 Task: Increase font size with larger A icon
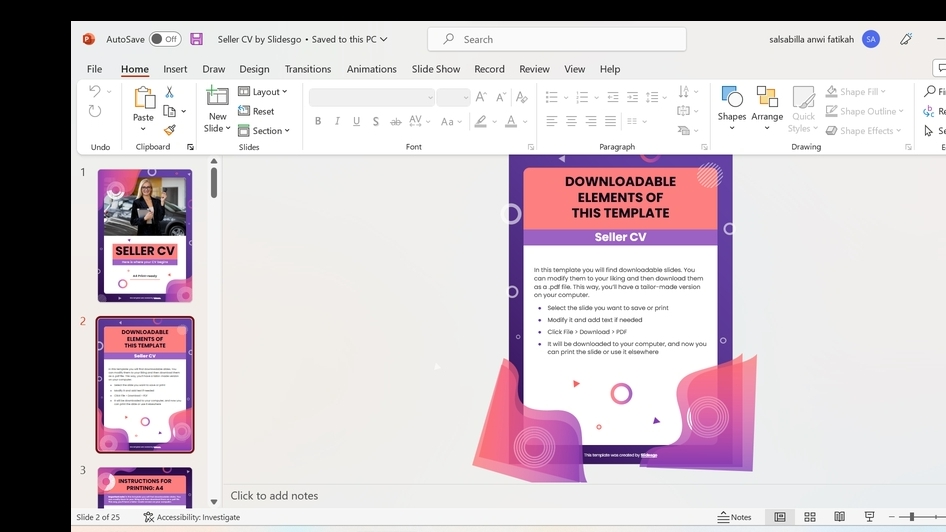[x=481, y=97]
